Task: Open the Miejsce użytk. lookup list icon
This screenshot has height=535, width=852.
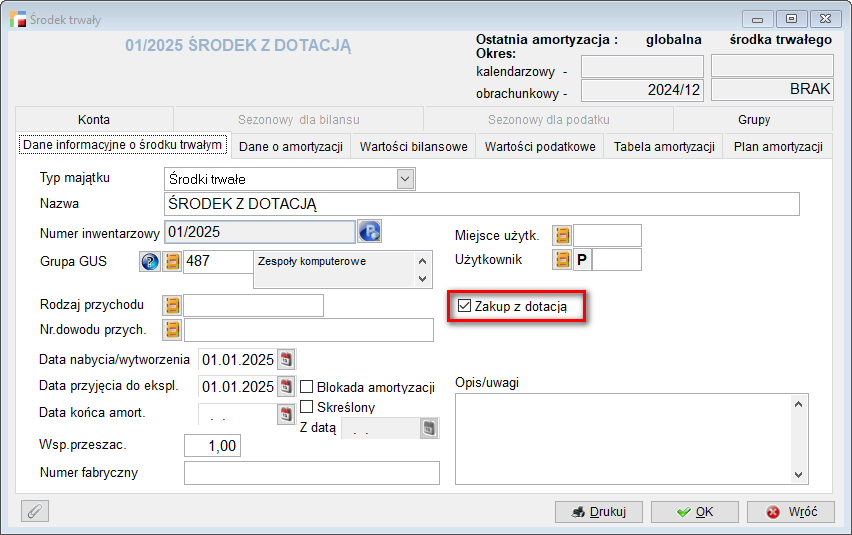Action: (x=562, y=236)
